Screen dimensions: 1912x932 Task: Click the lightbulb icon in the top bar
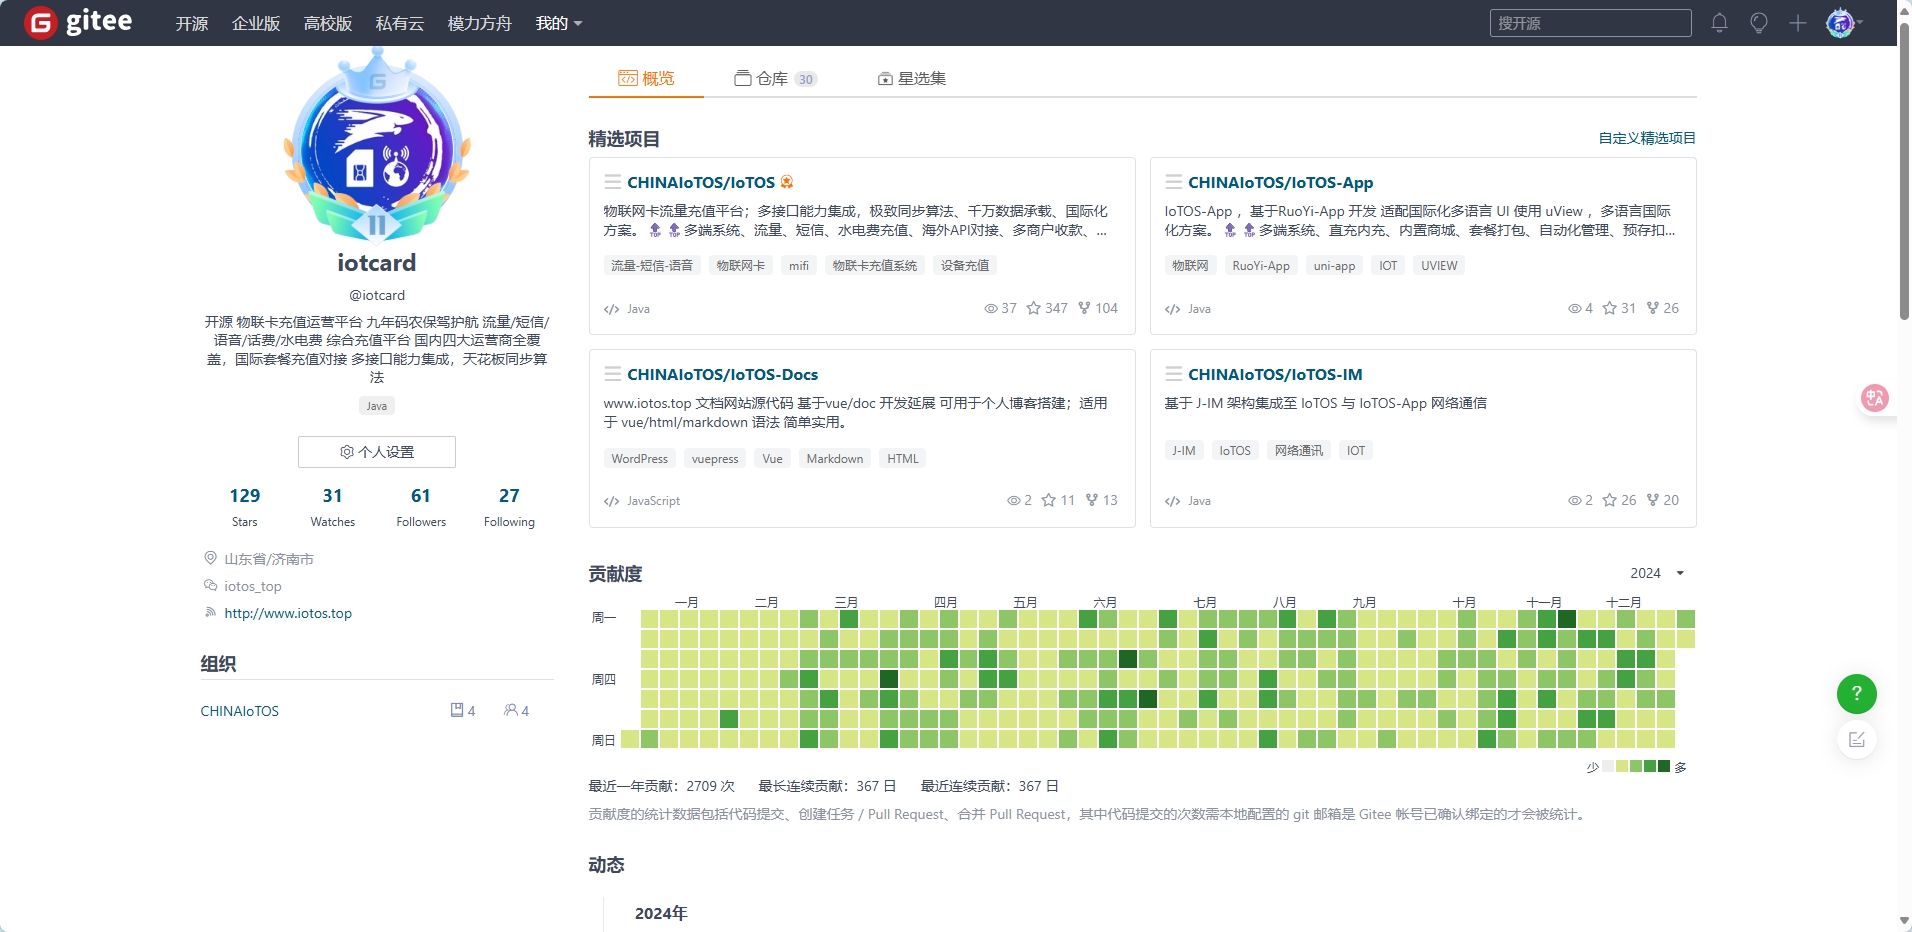pyautogui.click(x=1758, y=23)
